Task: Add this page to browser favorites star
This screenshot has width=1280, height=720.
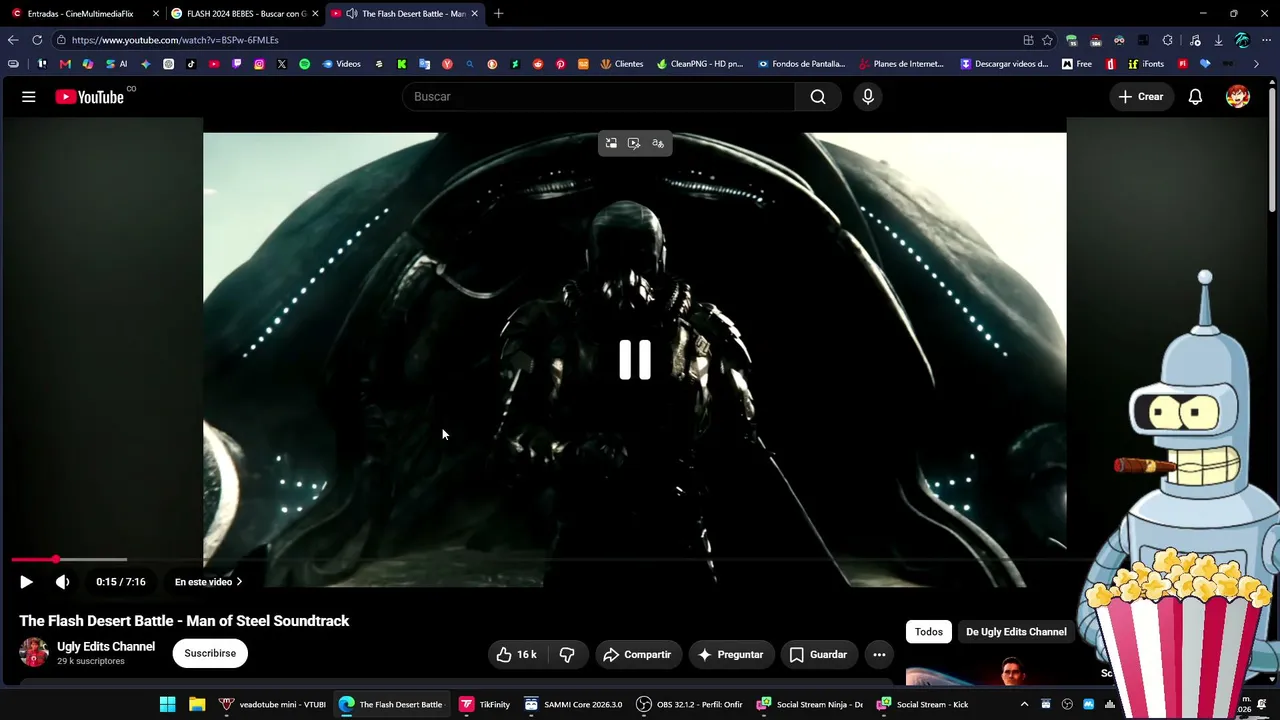Action: (1047, 40)
